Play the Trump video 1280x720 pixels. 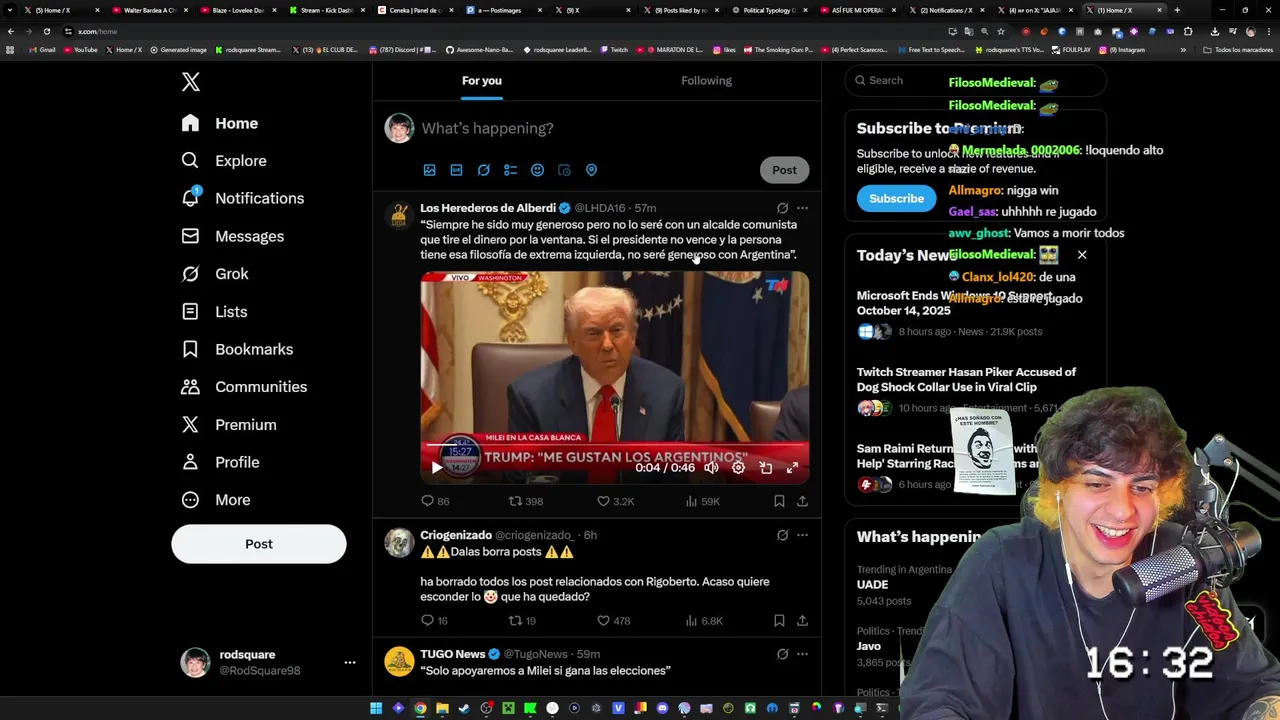pos(437,467)
